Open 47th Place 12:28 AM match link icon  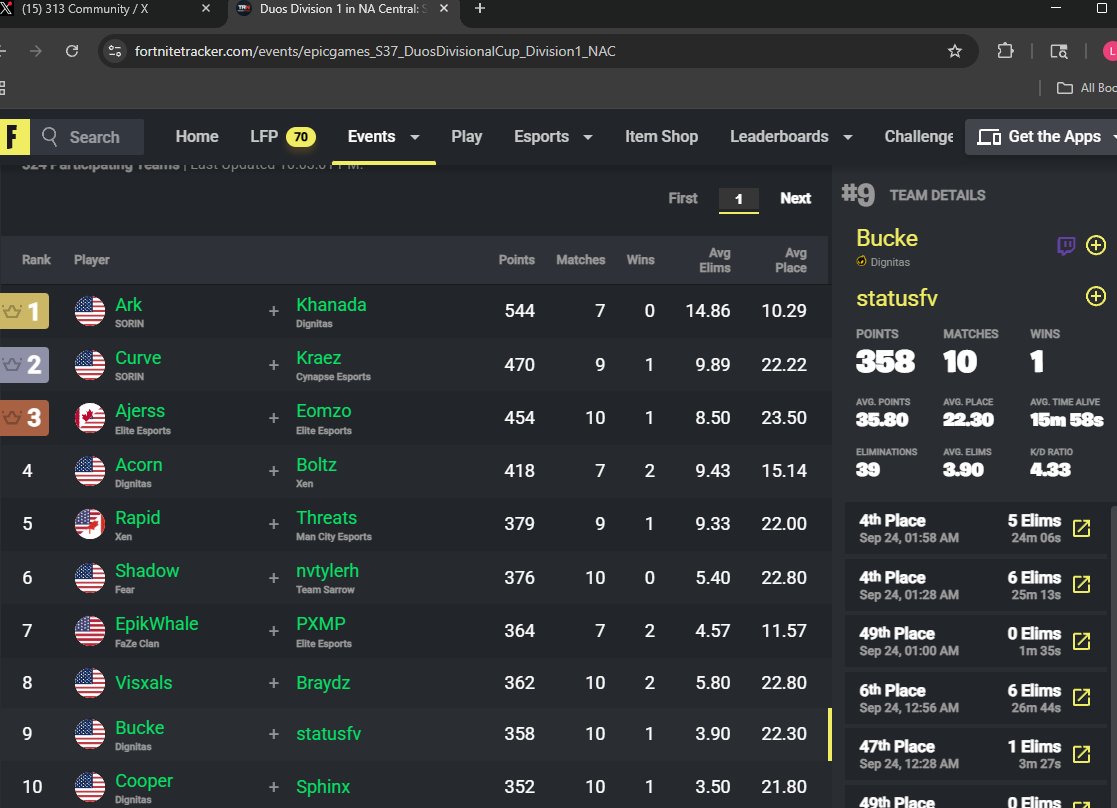pos(1081,753)
